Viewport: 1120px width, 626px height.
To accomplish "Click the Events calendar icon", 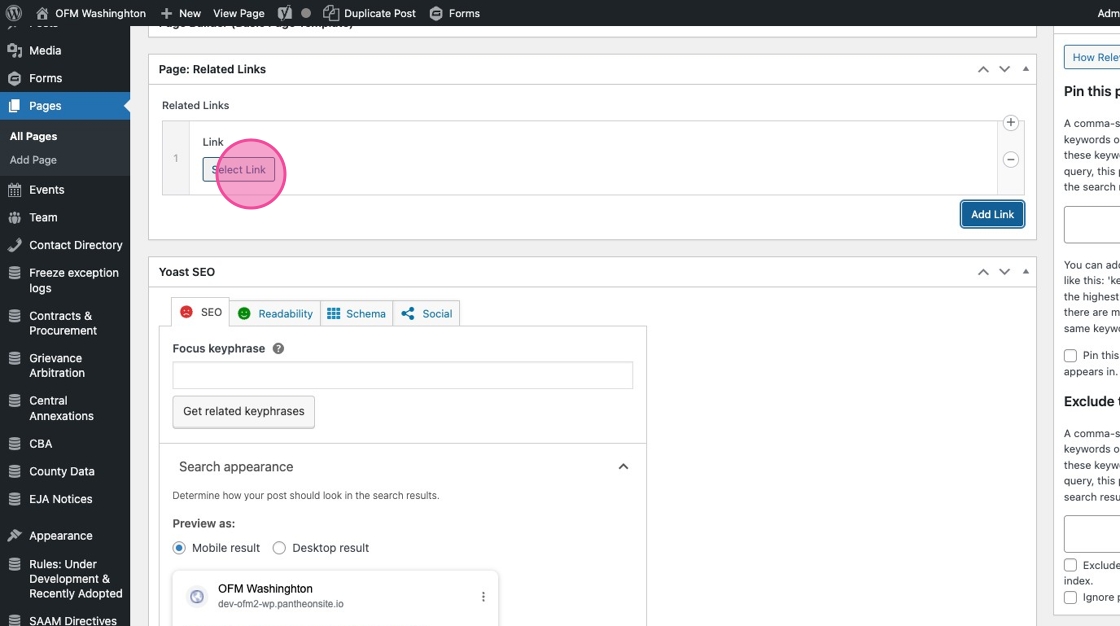I will point(14,190).
